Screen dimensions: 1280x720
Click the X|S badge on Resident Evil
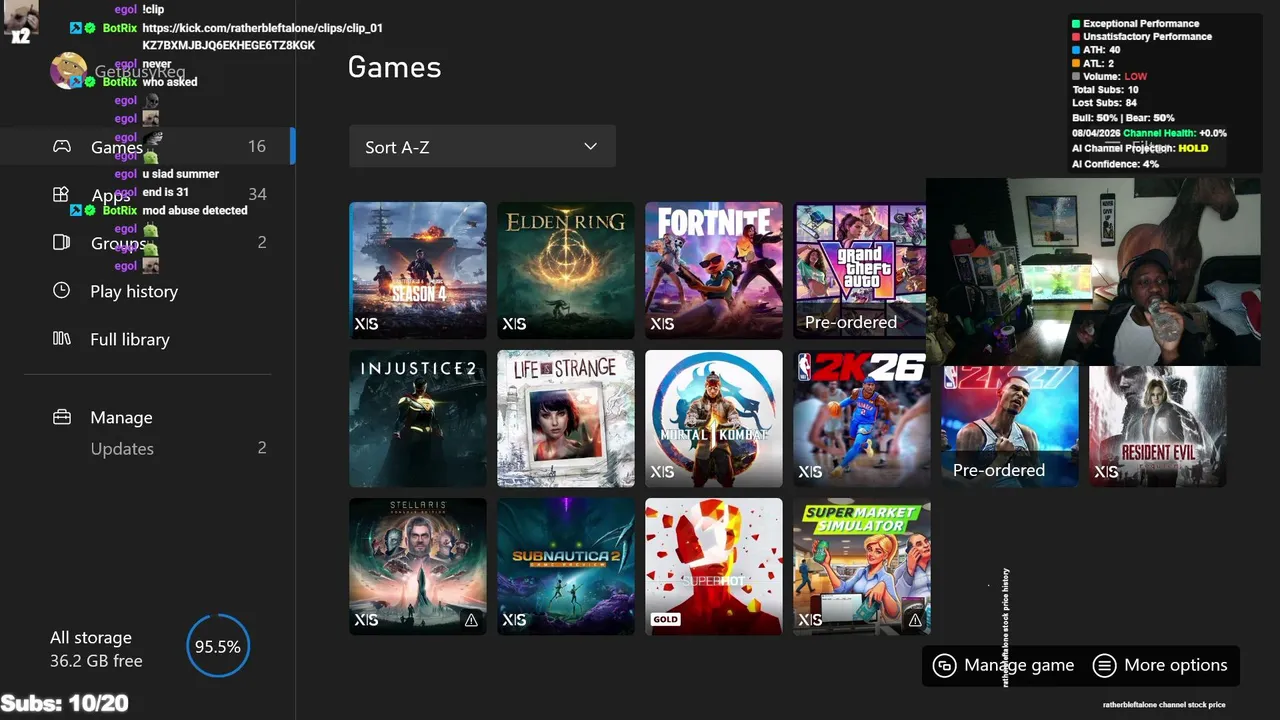click(x=1106, y=472)
